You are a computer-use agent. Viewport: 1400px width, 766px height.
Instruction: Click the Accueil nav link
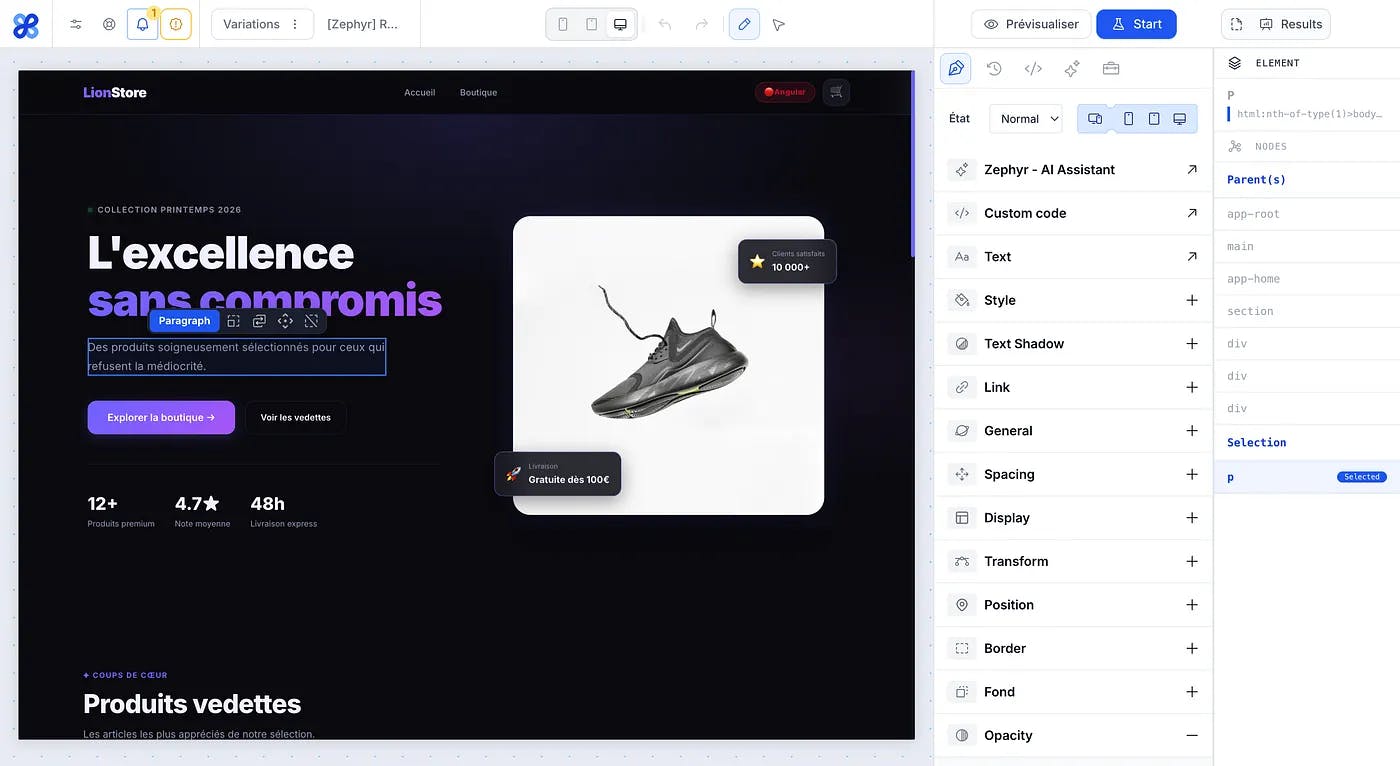420,93
